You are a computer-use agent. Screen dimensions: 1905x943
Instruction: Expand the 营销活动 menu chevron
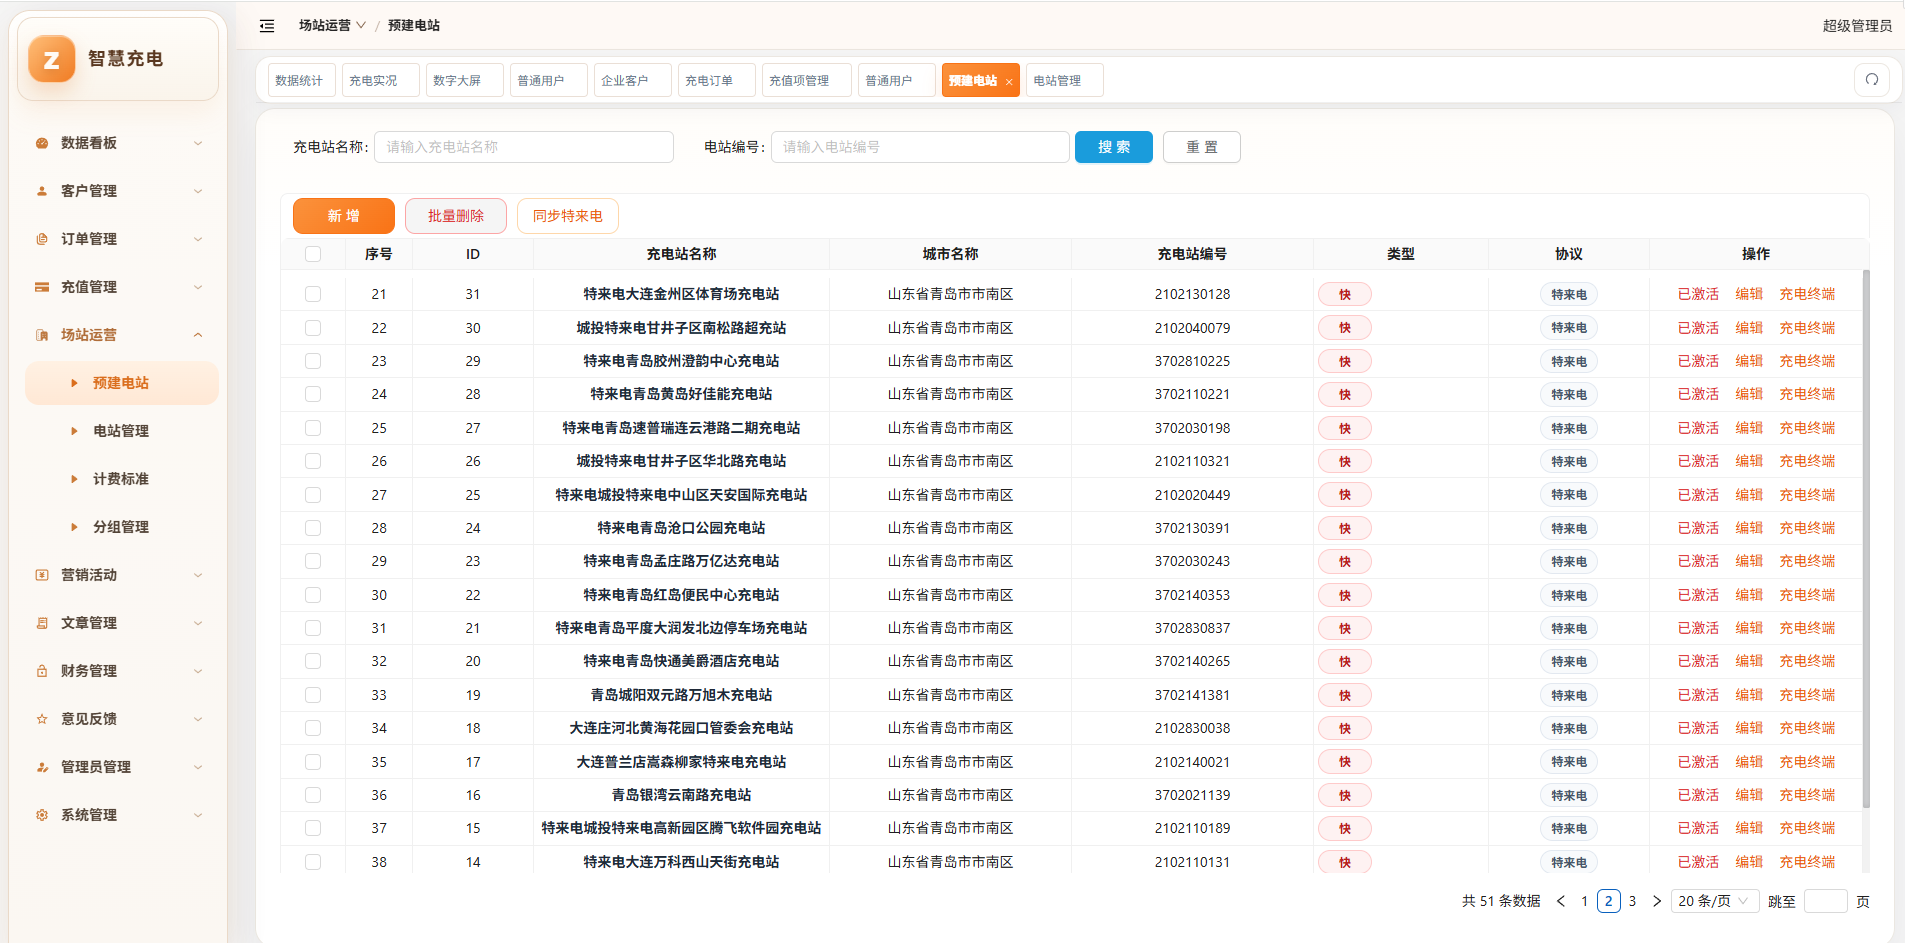point(198,575)
